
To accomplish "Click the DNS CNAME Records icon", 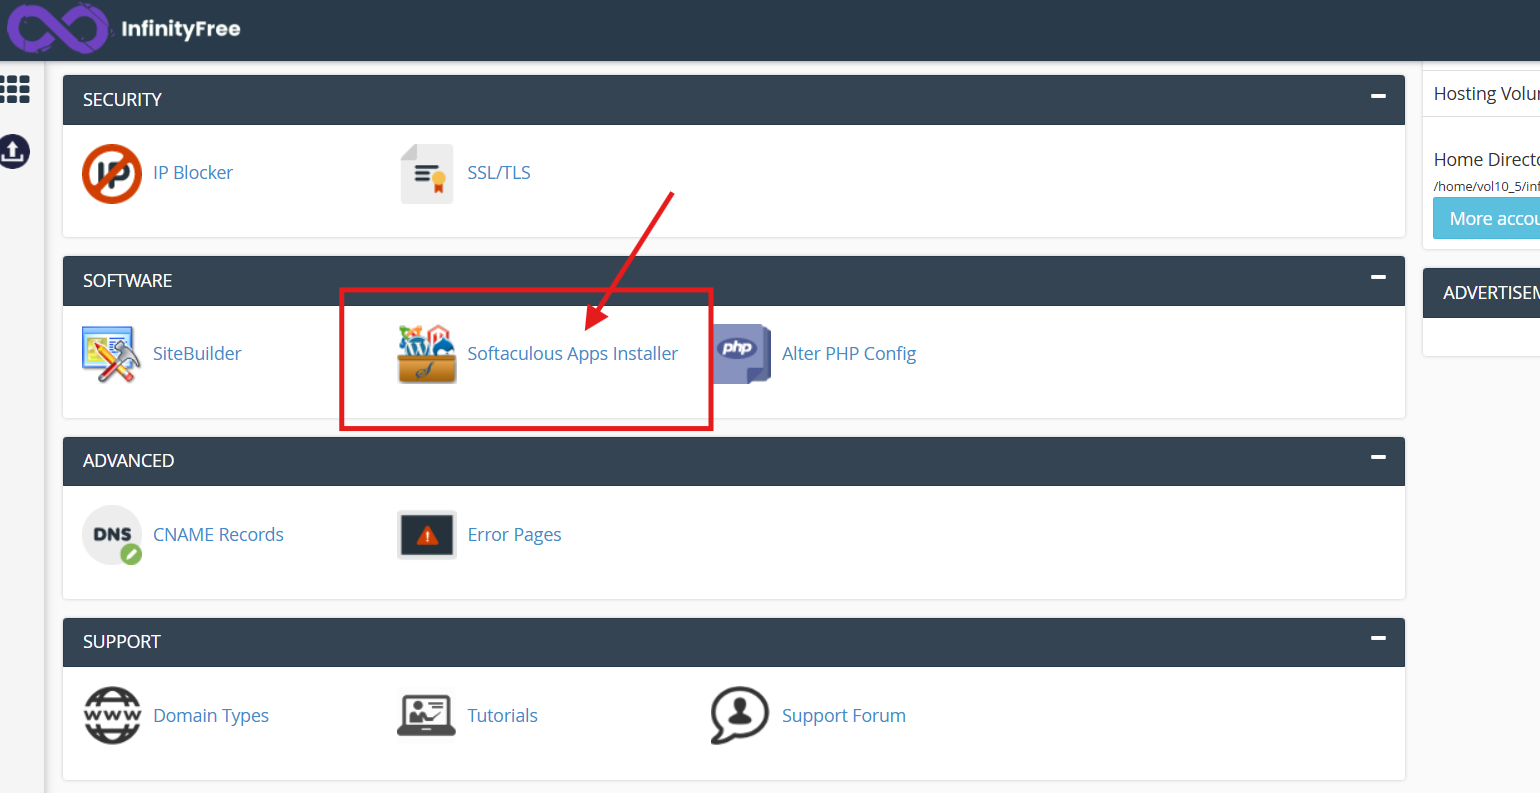I will 112,535.
